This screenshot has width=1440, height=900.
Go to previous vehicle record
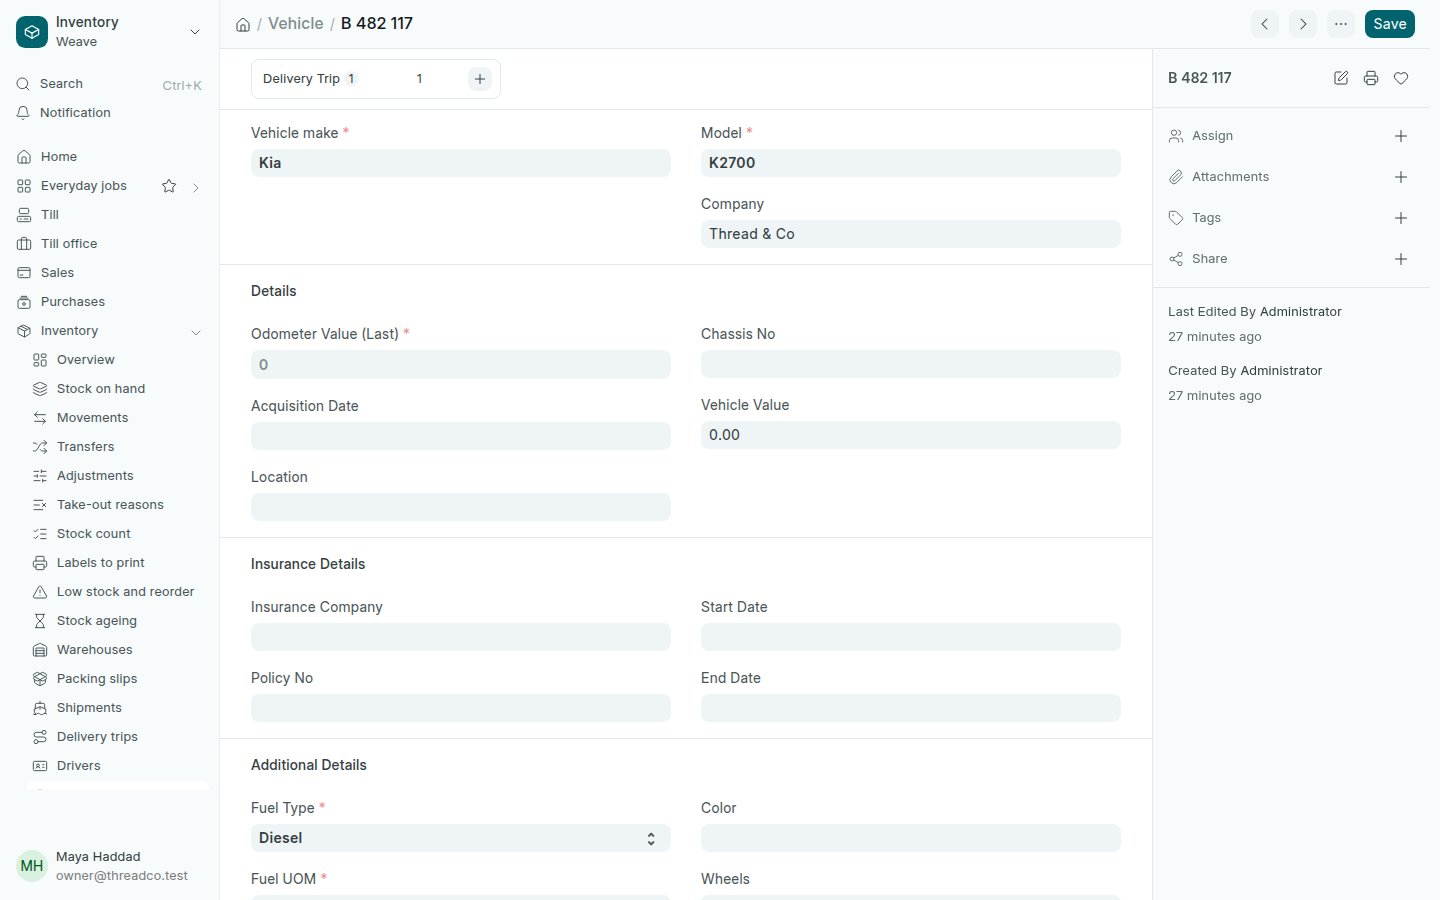point(1265,24)
